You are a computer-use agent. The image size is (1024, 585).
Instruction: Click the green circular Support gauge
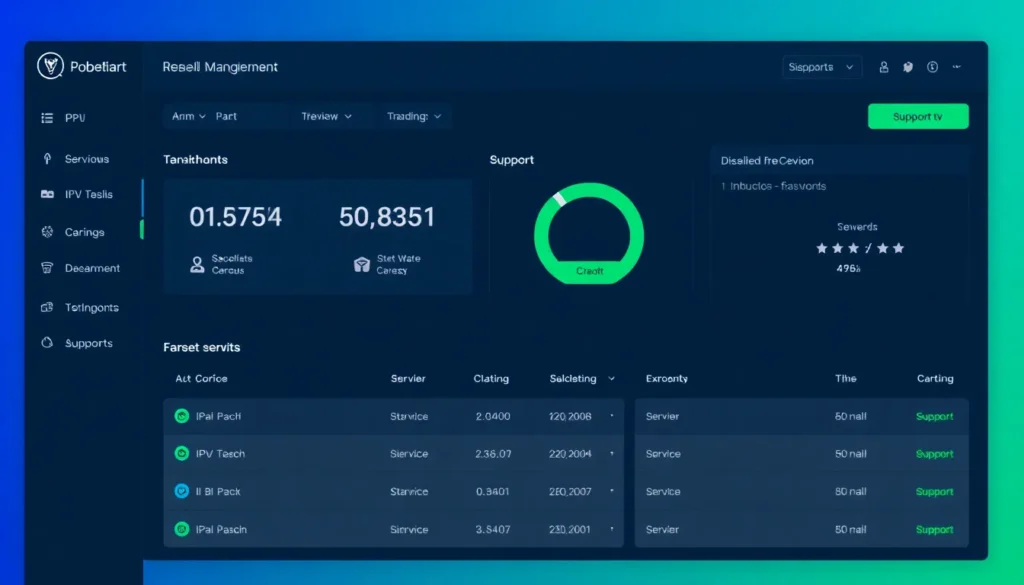click(589, 234)
